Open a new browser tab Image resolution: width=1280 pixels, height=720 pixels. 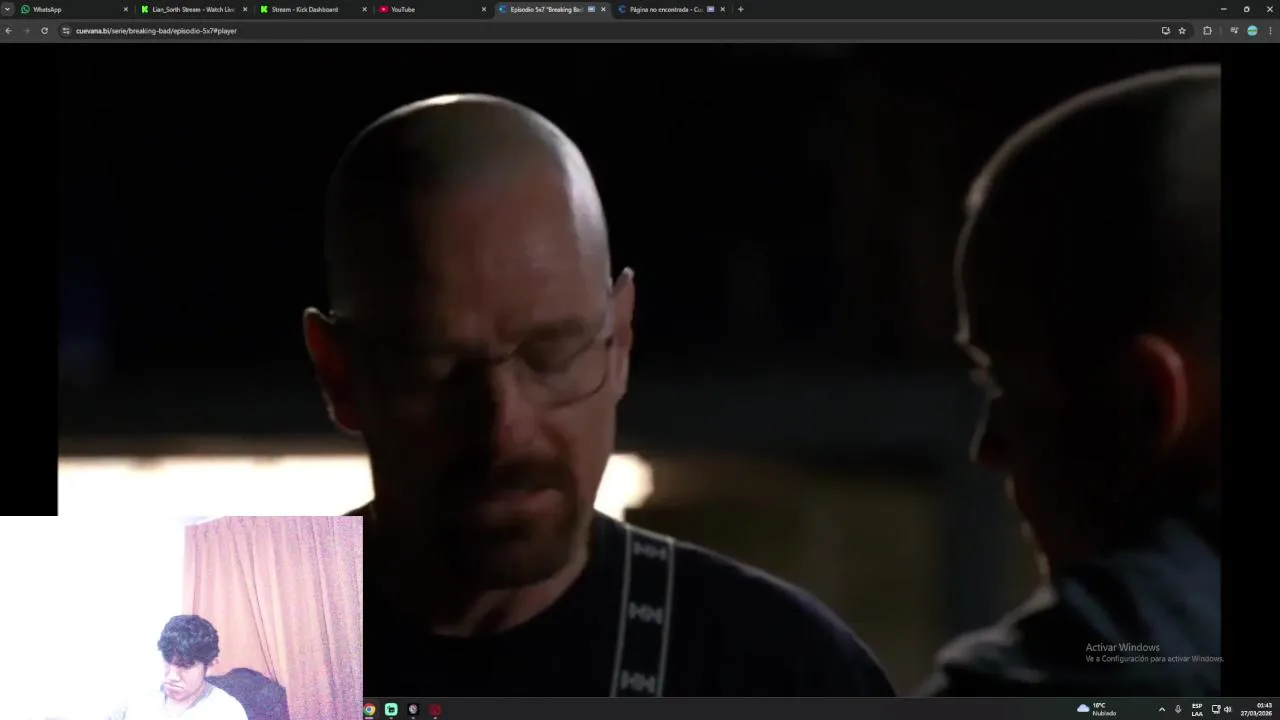pos(740,9)
